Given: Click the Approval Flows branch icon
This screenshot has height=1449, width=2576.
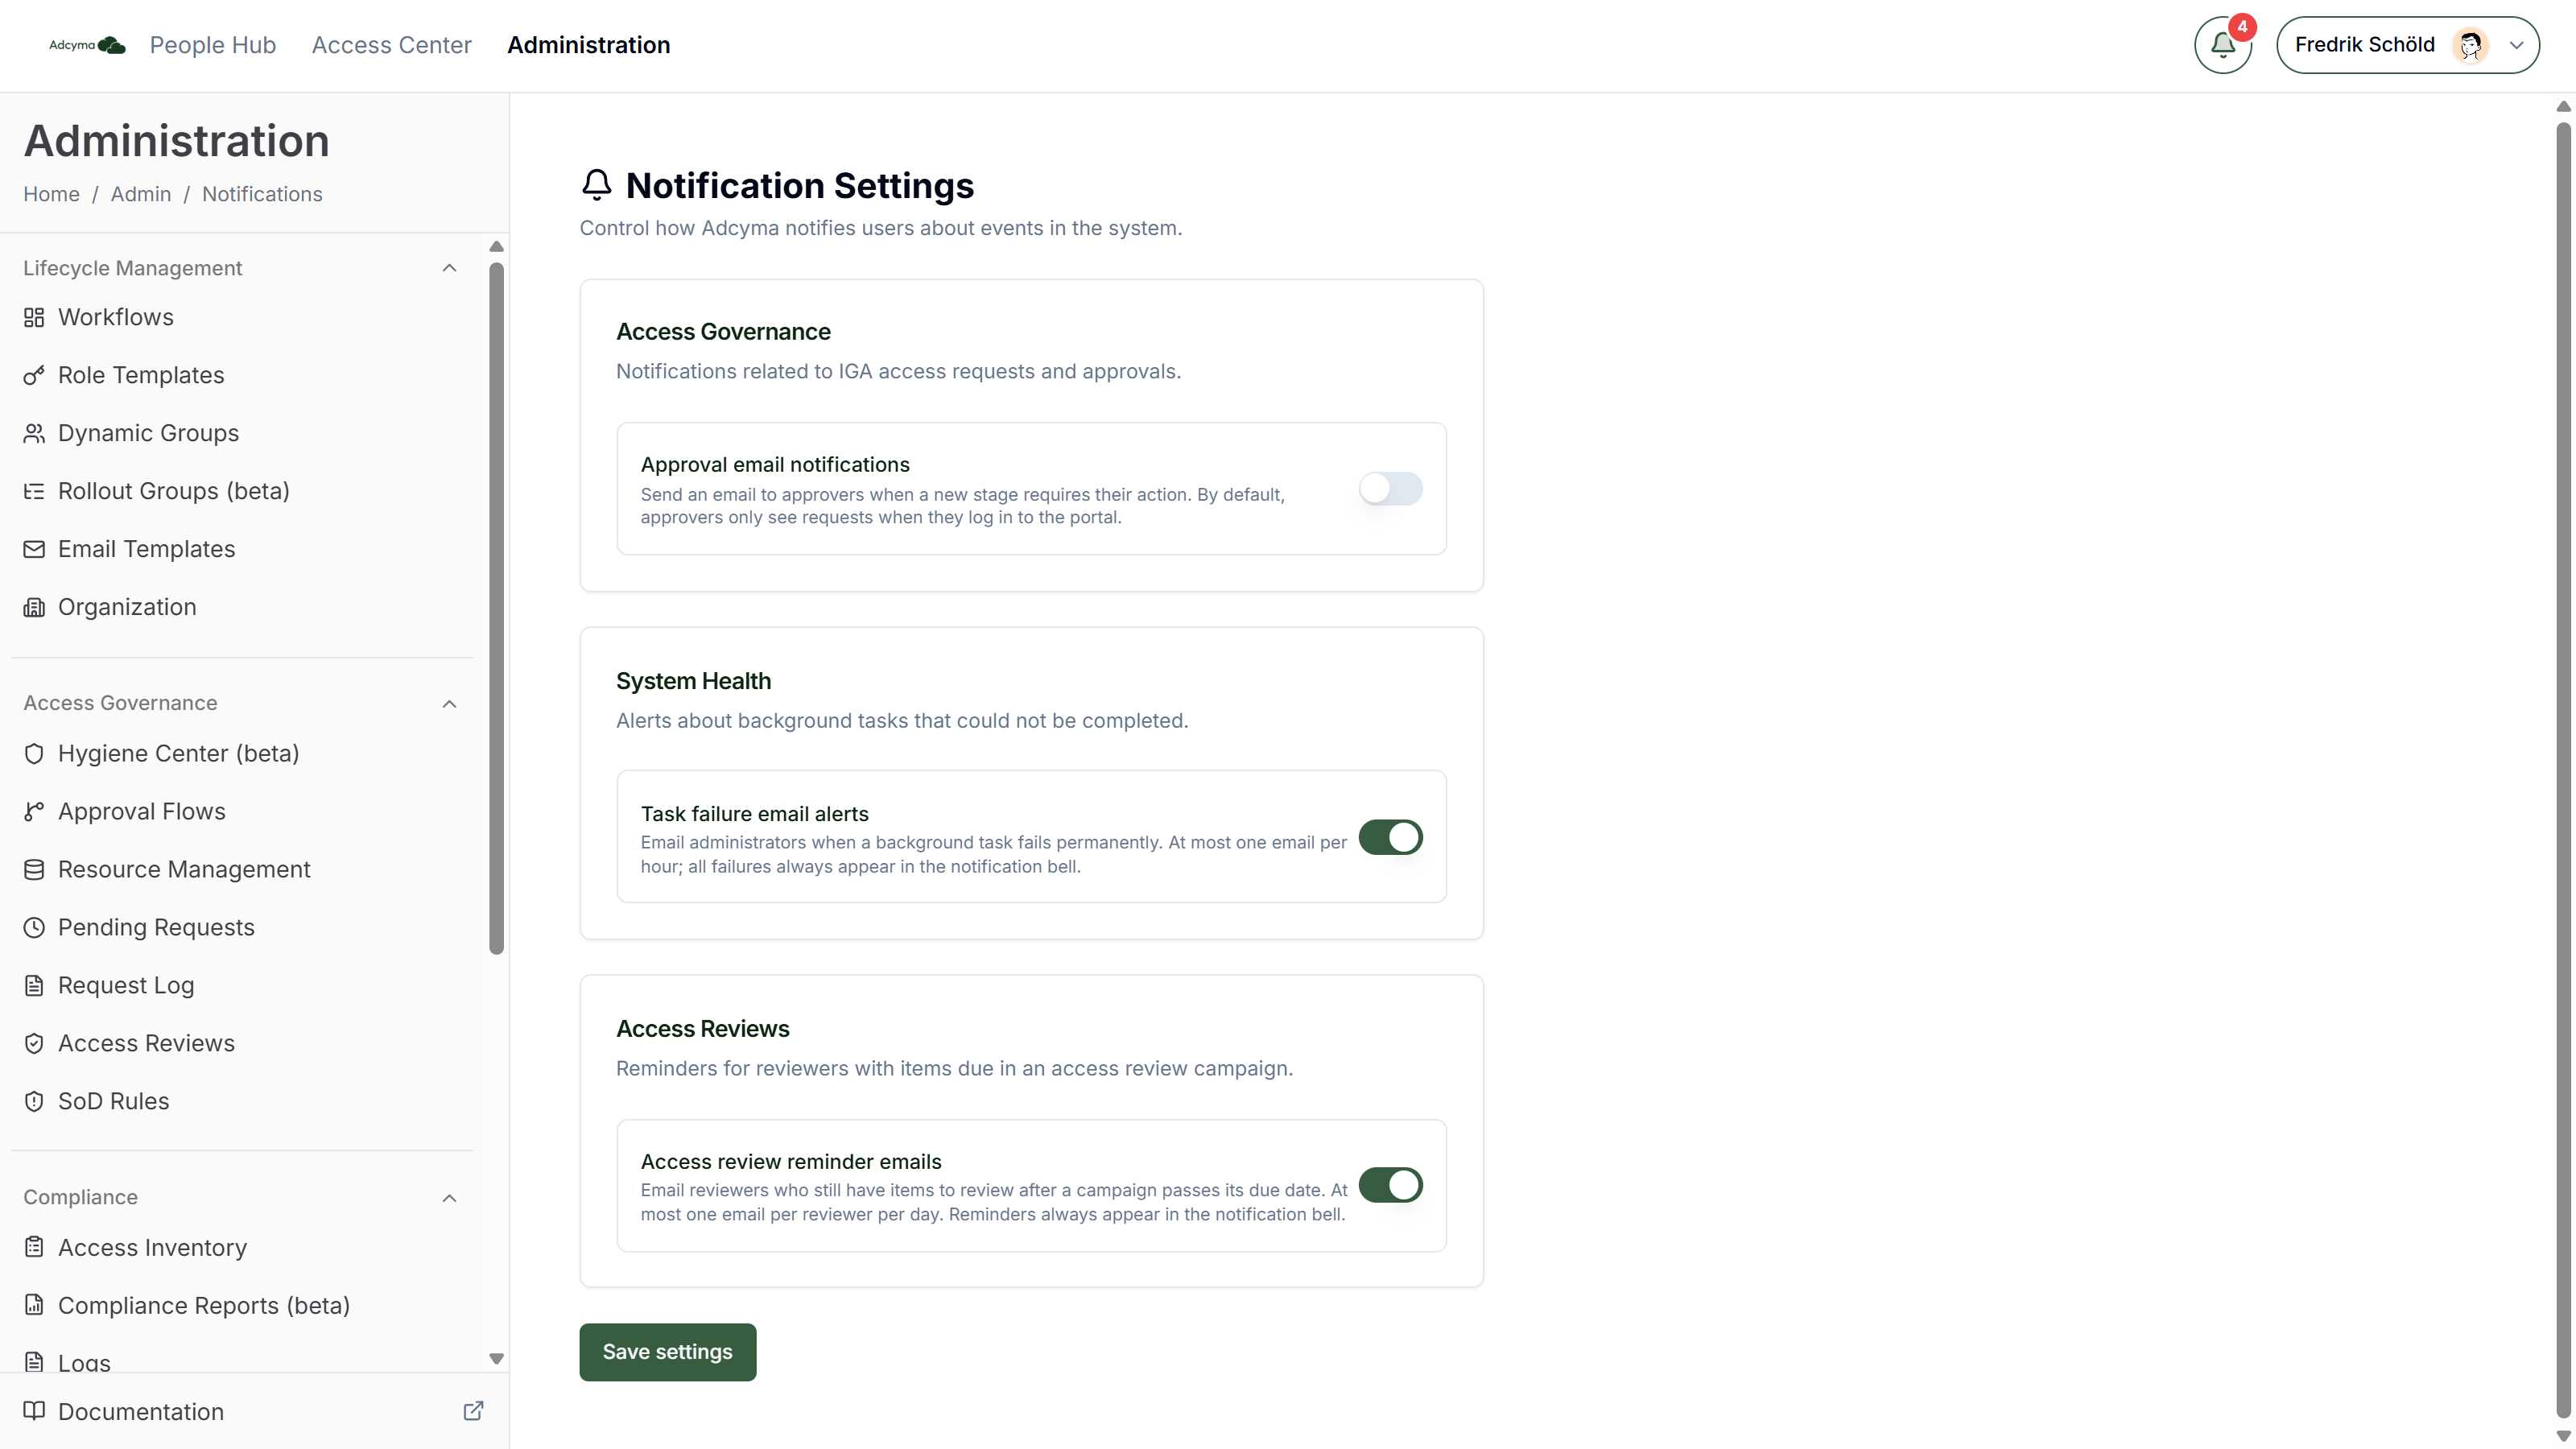Looking at the screenshot, I should point(34,811).
